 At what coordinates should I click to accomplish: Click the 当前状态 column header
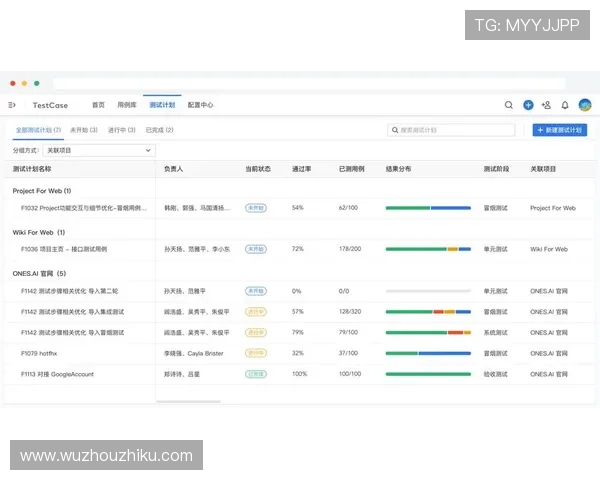pos(258,169)
